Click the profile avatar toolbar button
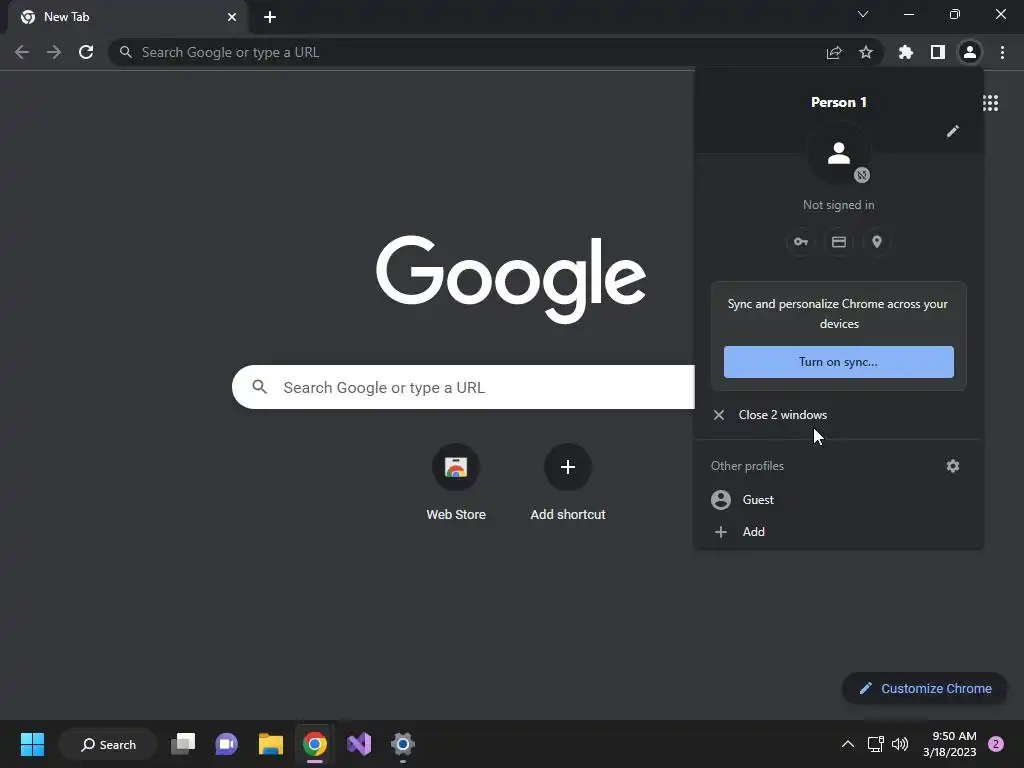 [970, 52]
